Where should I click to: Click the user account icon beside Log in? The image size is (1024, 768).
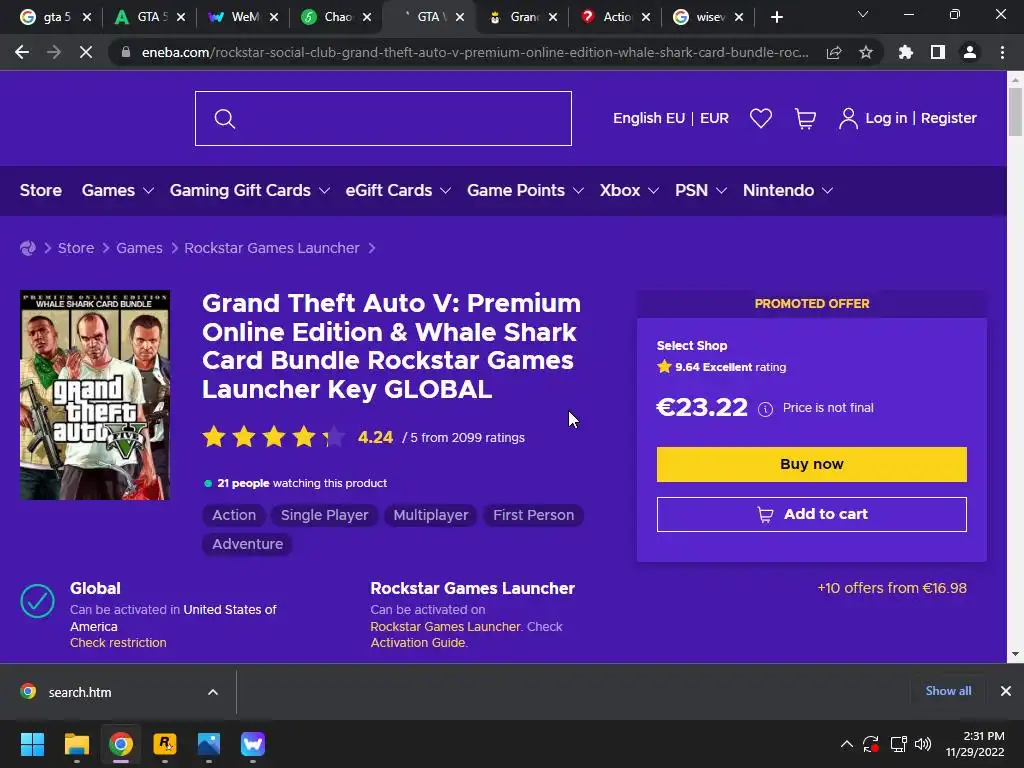[848, 118]
